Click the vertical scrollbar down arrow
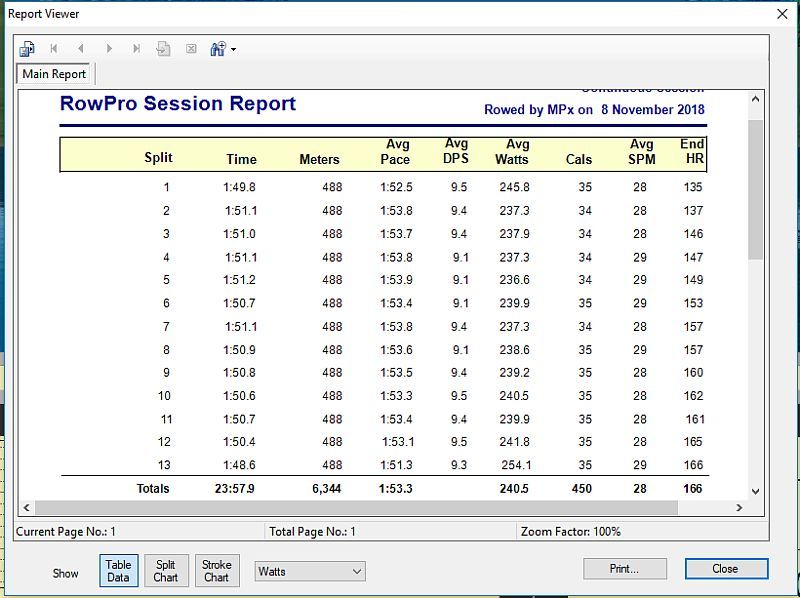 tap(756, 491)
